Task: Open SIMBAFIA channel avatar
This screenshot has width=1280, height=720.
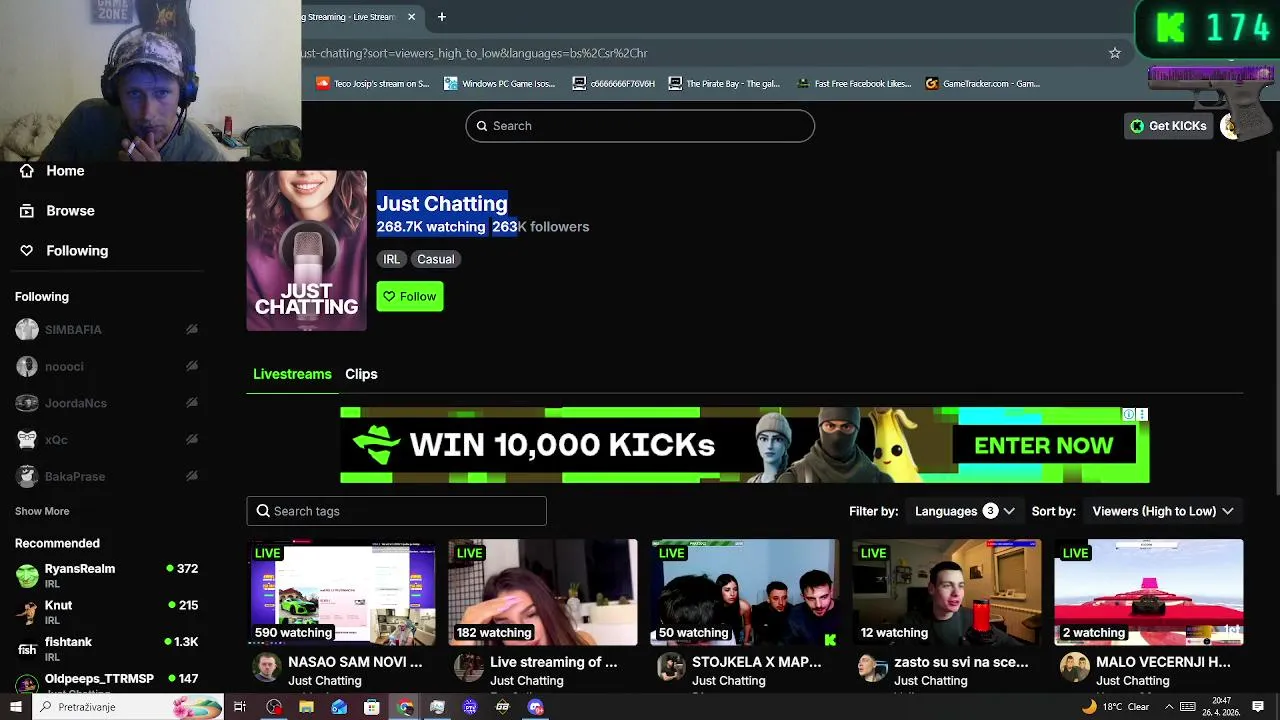Action: click(x=27, y=330)
